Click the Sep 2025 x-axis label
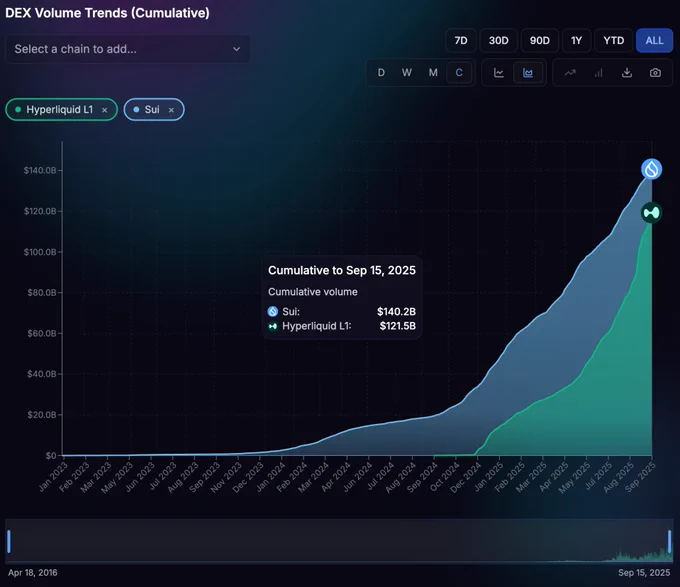The image size is (680, 587). click(640, 477)
